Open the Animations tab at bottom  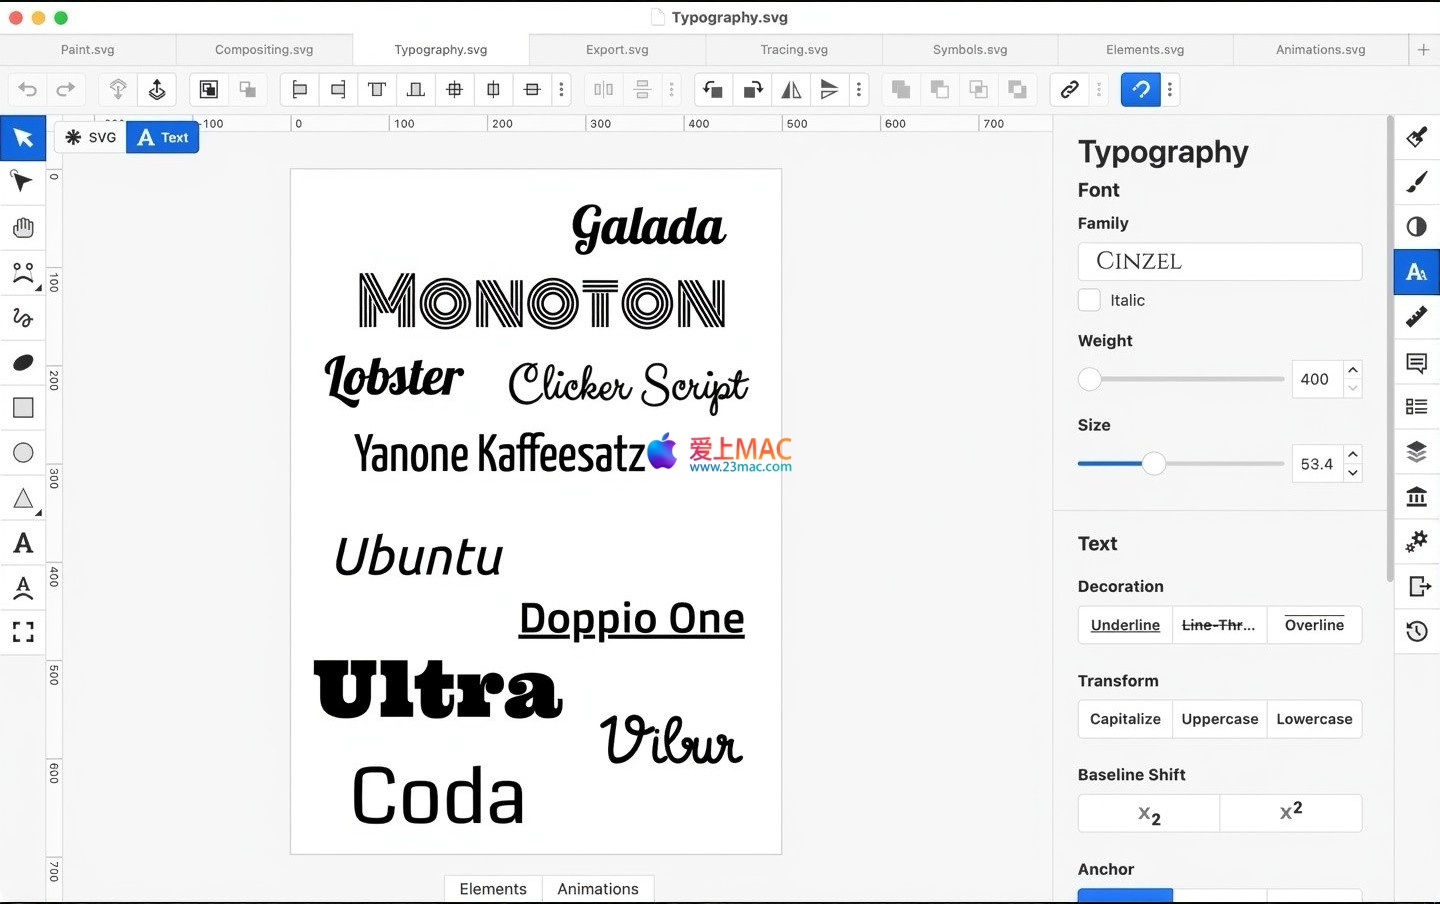(x=597, y=889)
